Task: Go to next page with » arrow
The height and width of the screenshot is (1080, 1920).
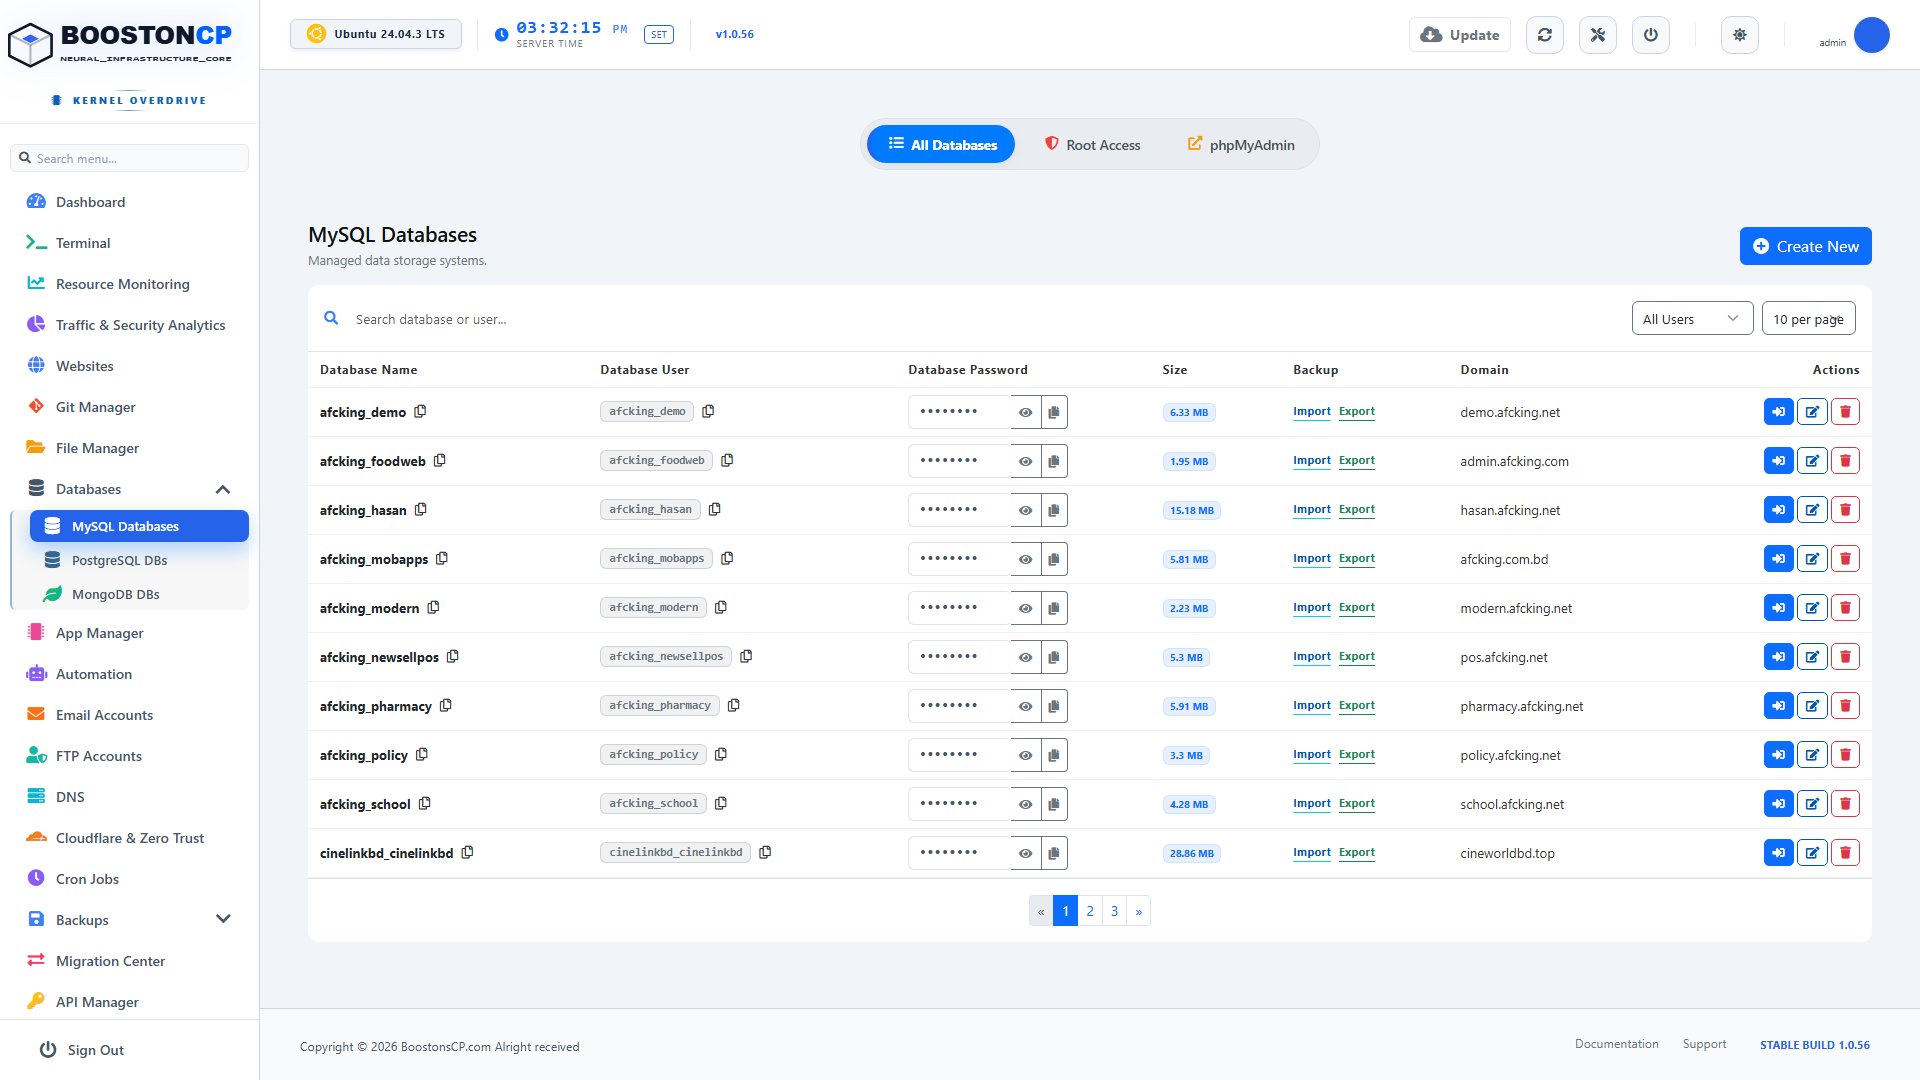Action: point(1138,911)
